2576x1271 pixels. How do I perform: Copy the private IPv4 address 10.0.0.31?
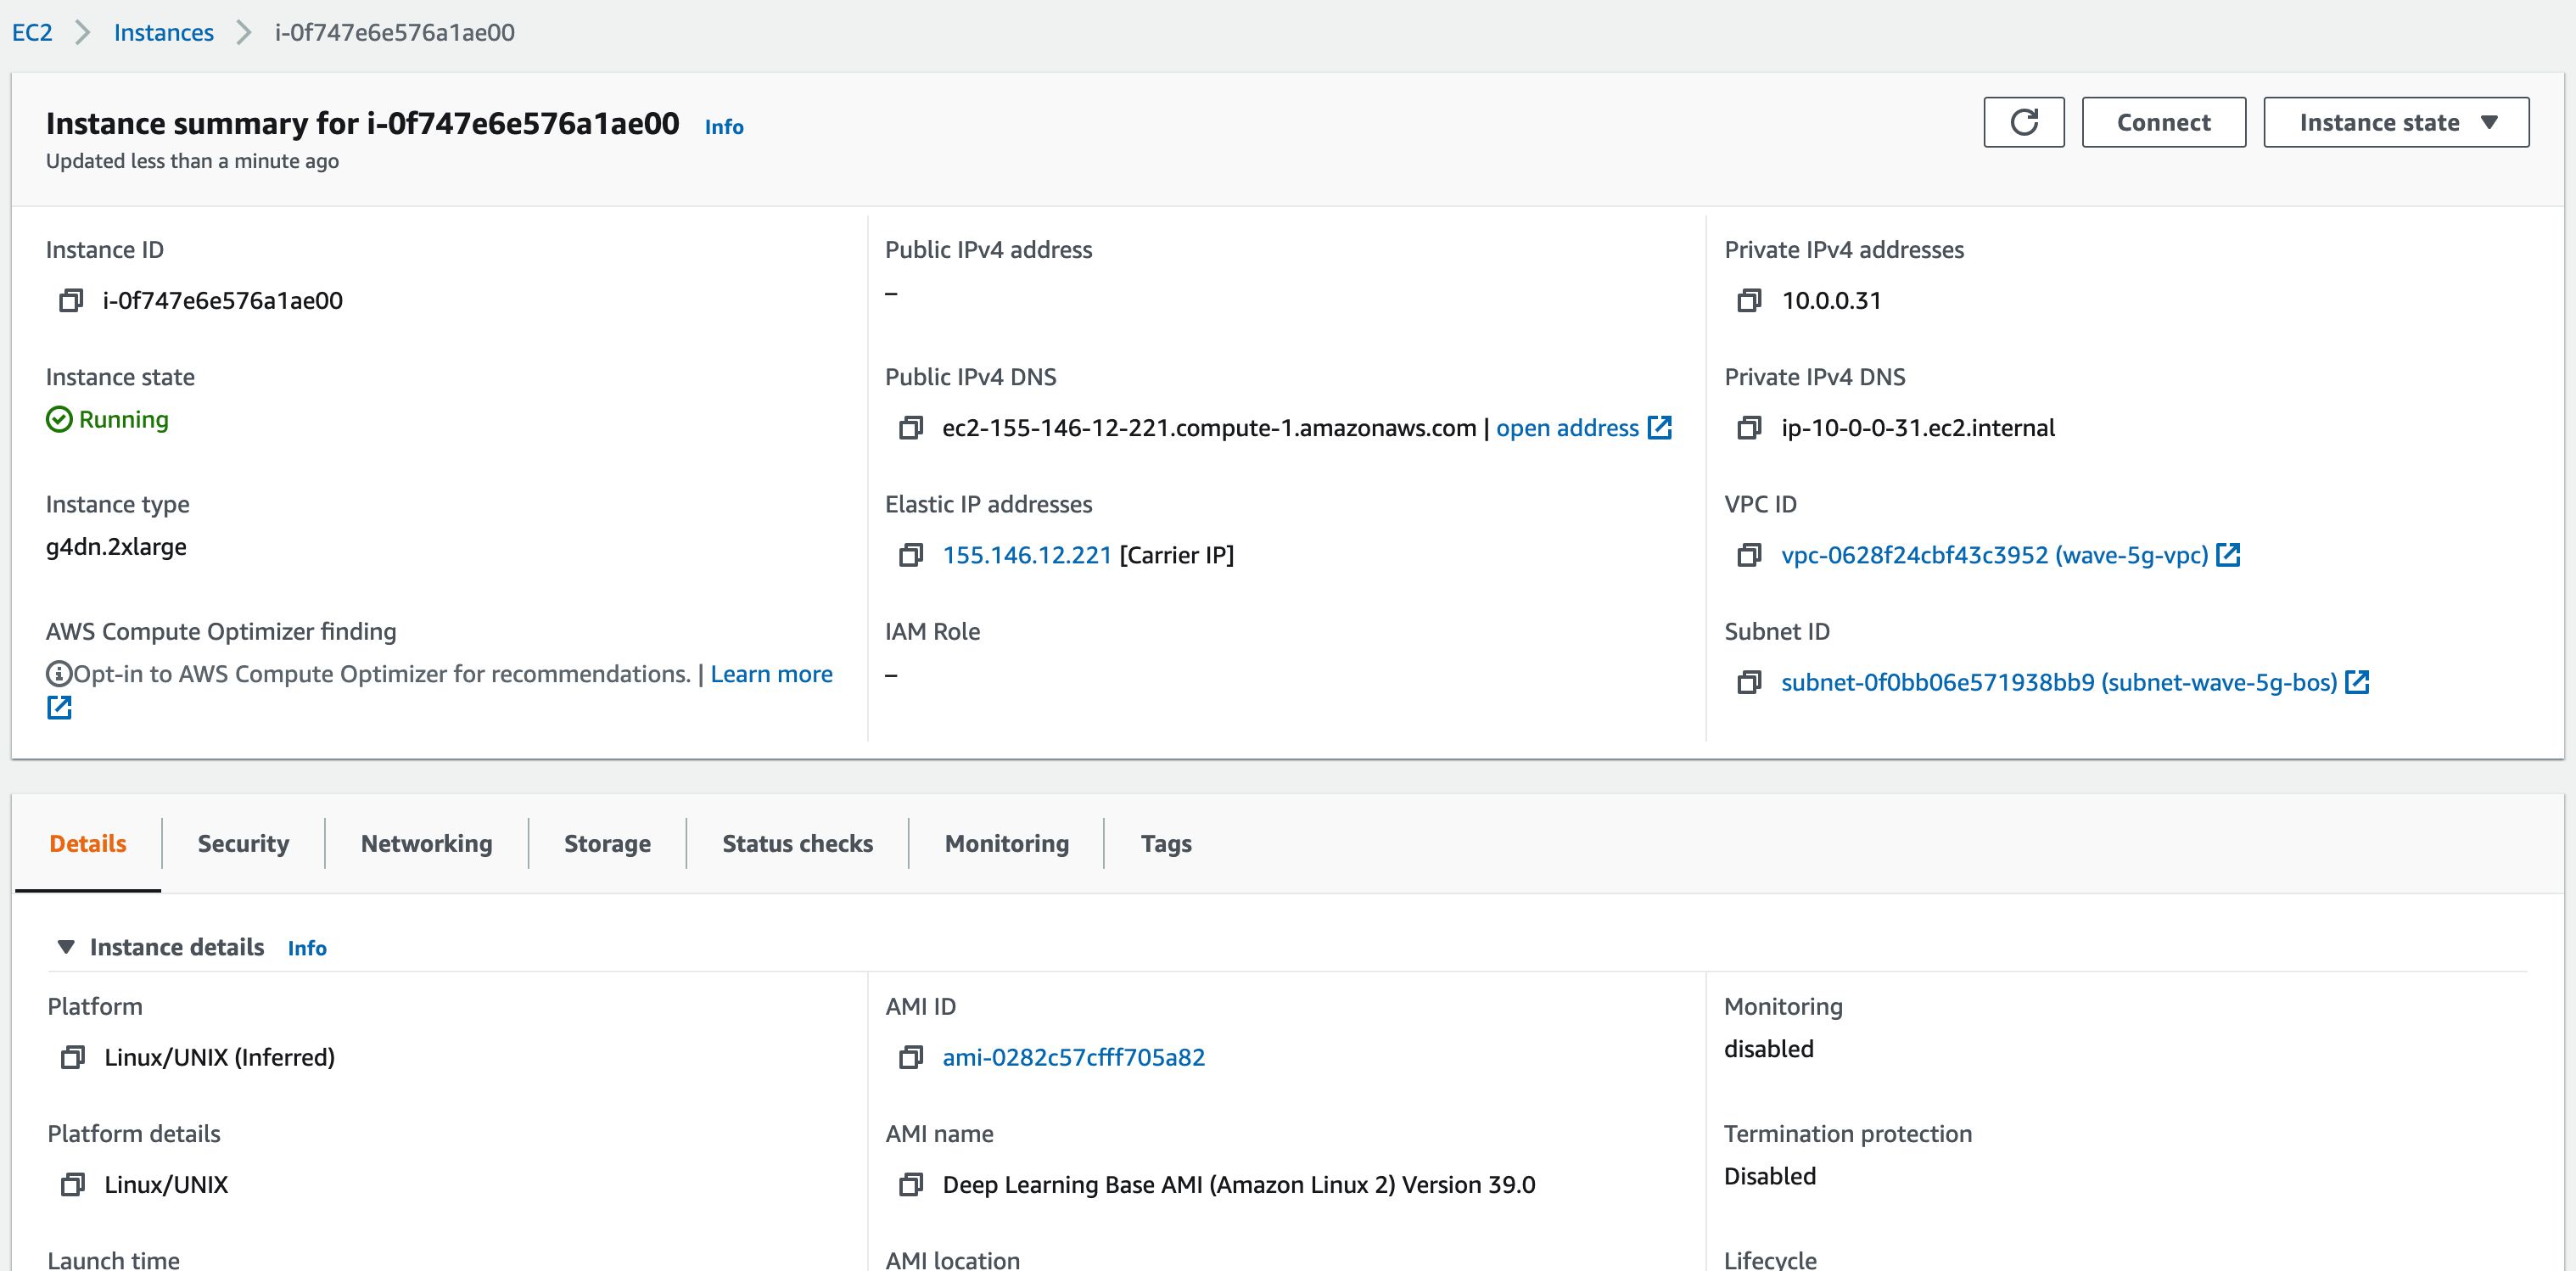1749,300
